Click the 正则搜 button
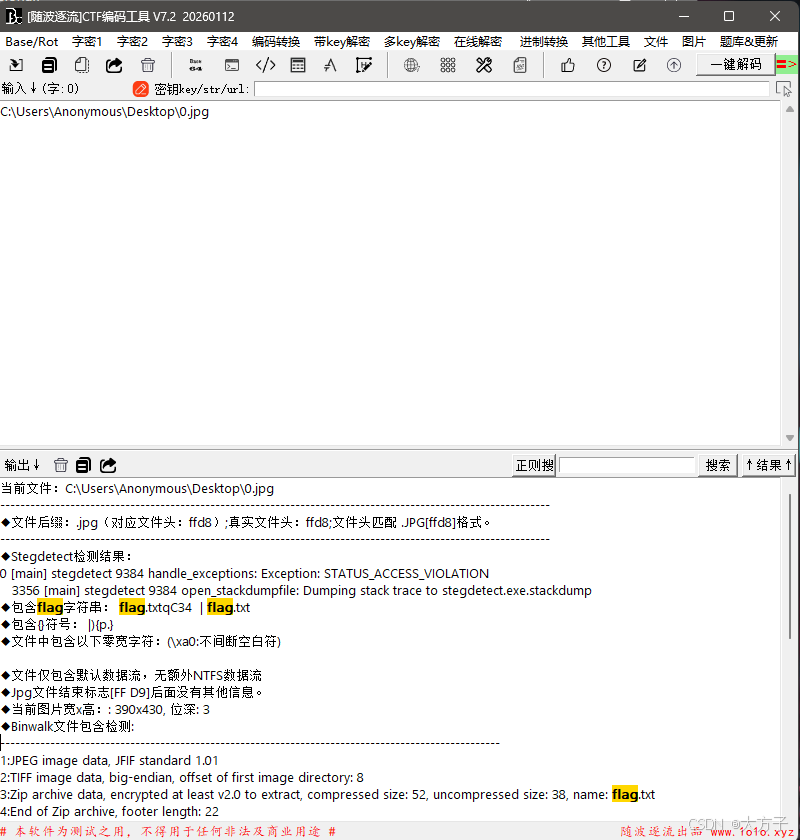 534,465
